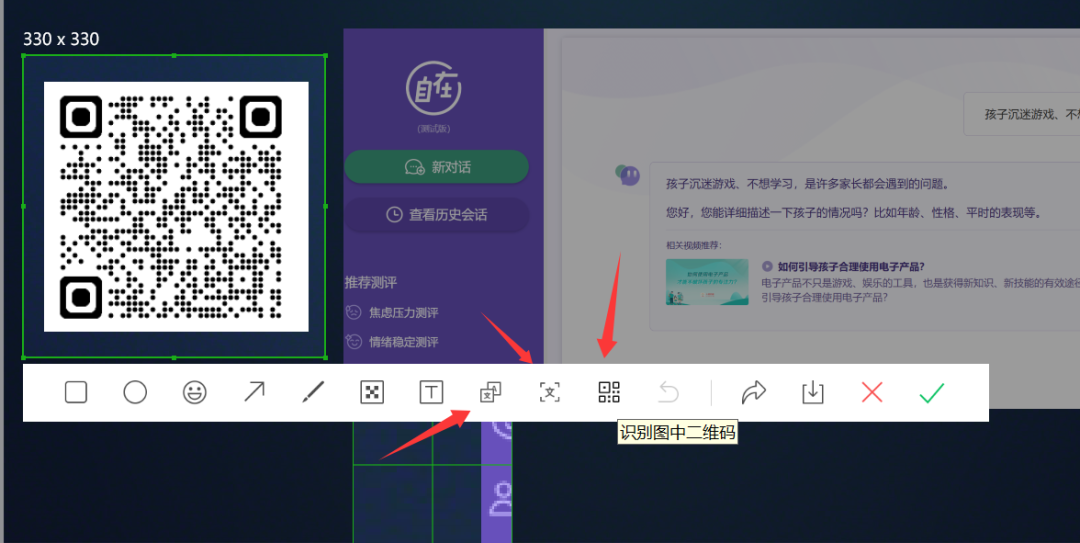Save screenshot with download icon

click(813, 392)
